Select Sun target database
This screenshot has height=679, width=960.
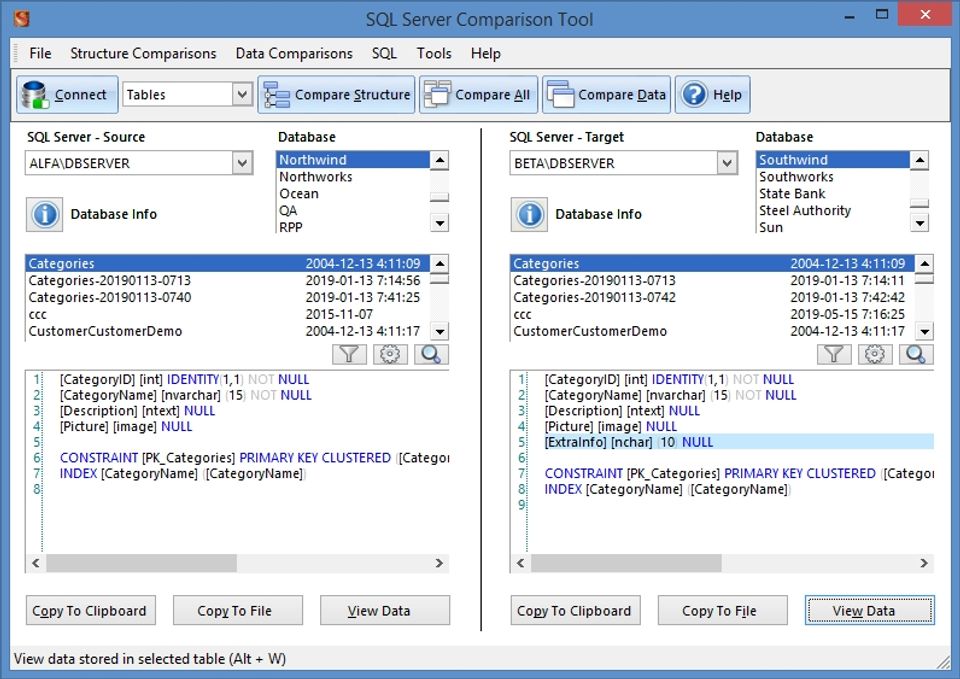tap(833, 227)
